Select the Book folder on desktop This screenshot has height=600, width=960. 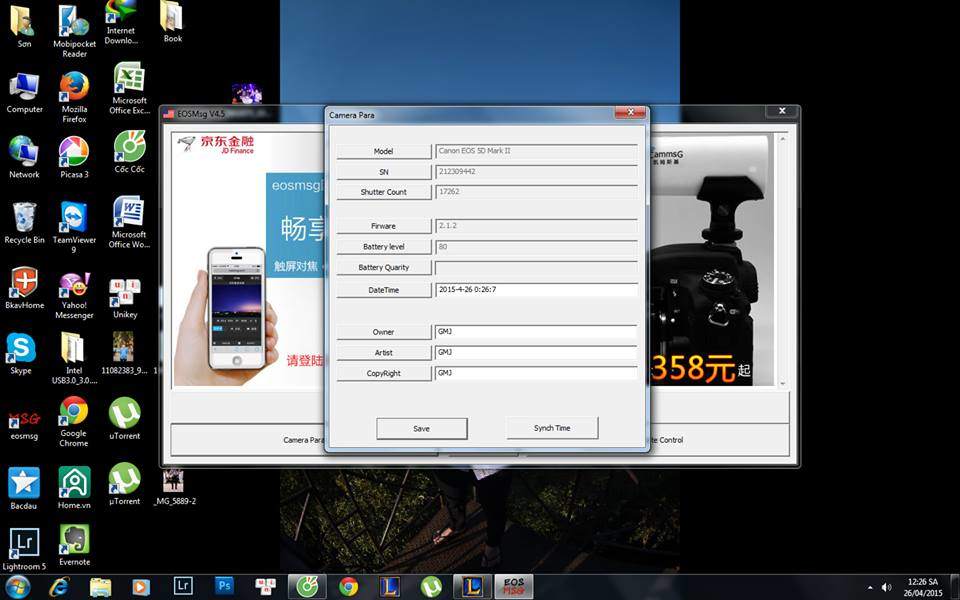(x=172, y=22)
